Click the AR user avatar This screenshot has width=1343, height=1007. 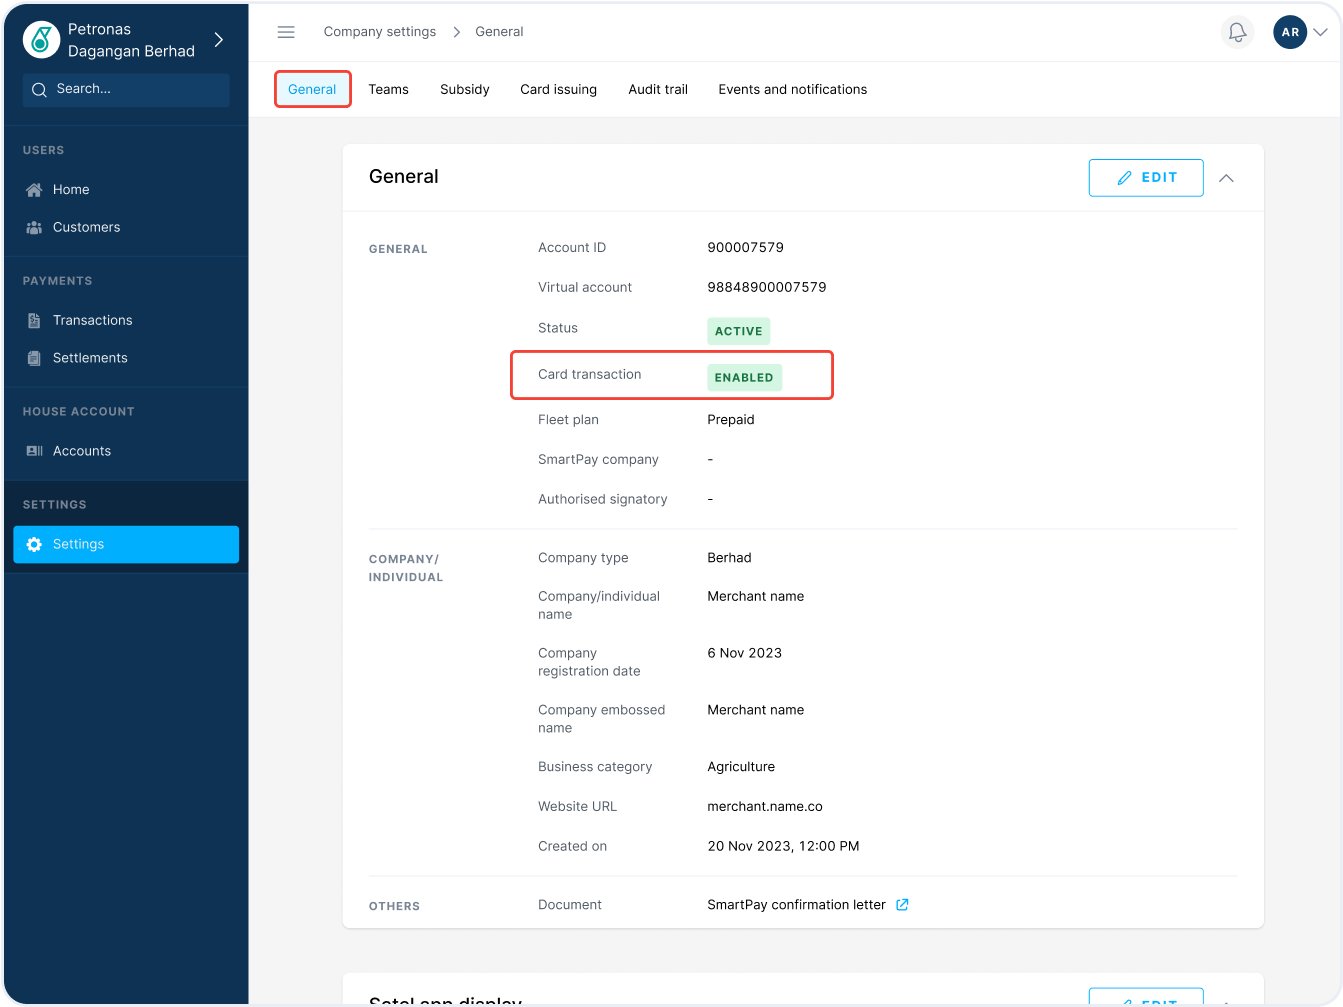point(1290,32)
